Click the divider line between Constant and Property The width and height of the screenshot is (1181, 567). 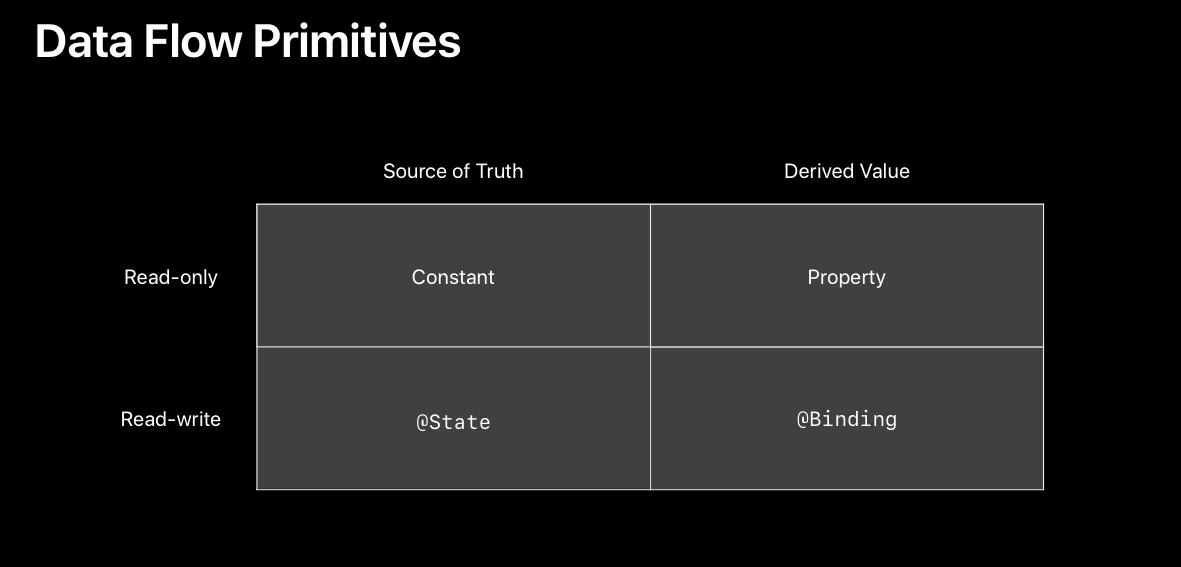pos(650,276)
